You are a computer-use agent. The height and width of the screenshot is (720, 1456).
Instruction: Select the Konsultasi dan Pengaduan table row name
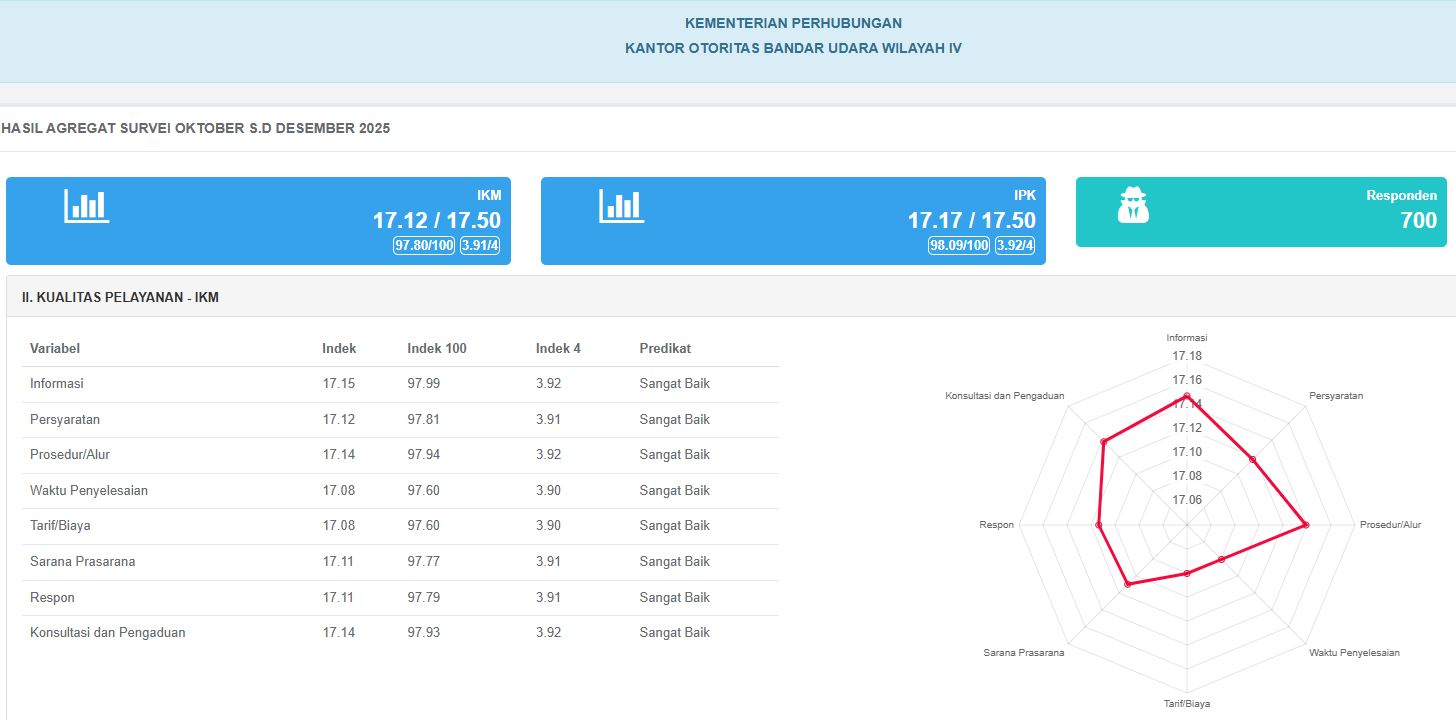pyautogui.click(x=108, y=633)
